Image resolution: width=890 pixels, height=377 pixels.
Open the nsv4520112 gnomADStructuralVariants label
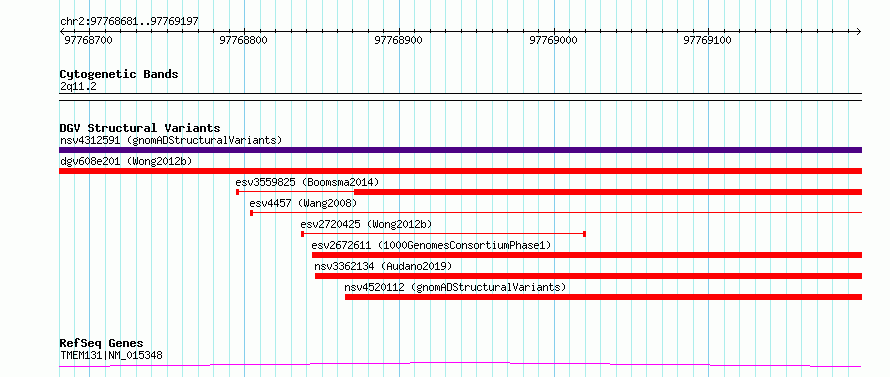[x=455, y=287]
